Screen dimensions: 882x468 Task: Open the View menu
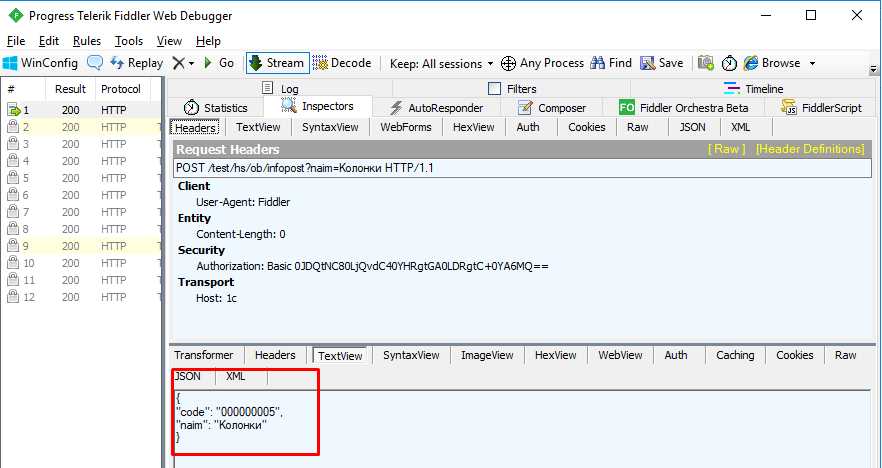[169, 41]
